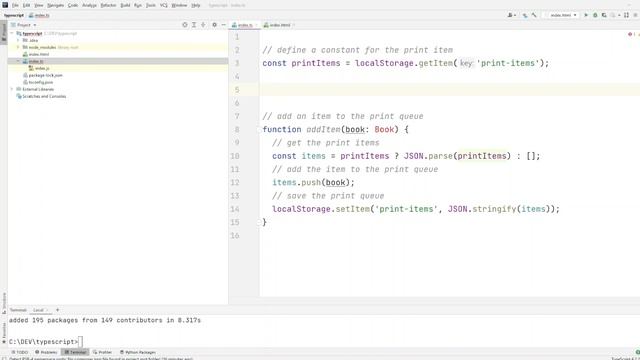This screenshot has height=360, width=640.
Task: Expand the .idea folder
Action: [x=18, y=40]
